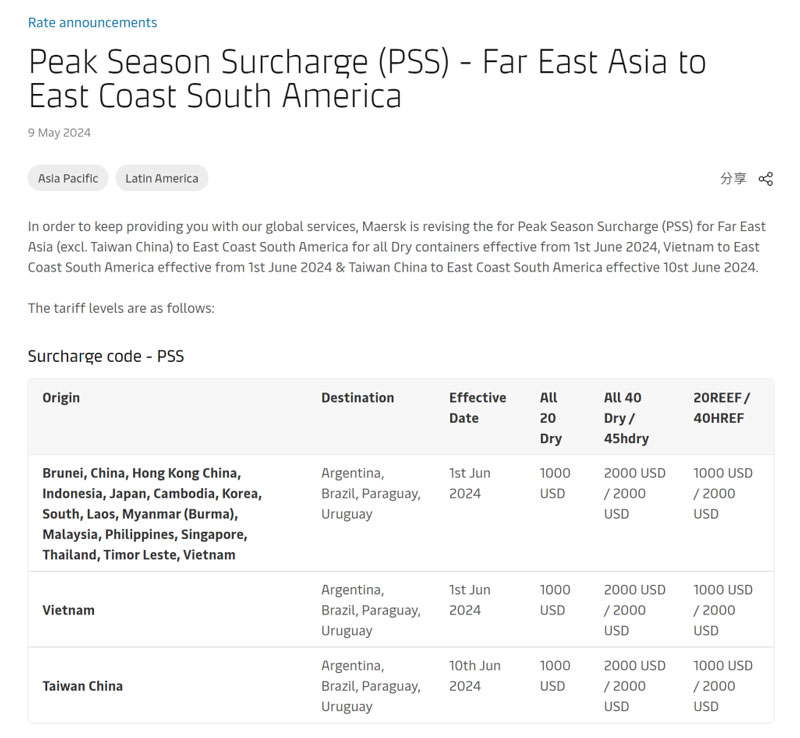800x738 pixels.
Task: Click the share network icon
Action: [765, 179]
